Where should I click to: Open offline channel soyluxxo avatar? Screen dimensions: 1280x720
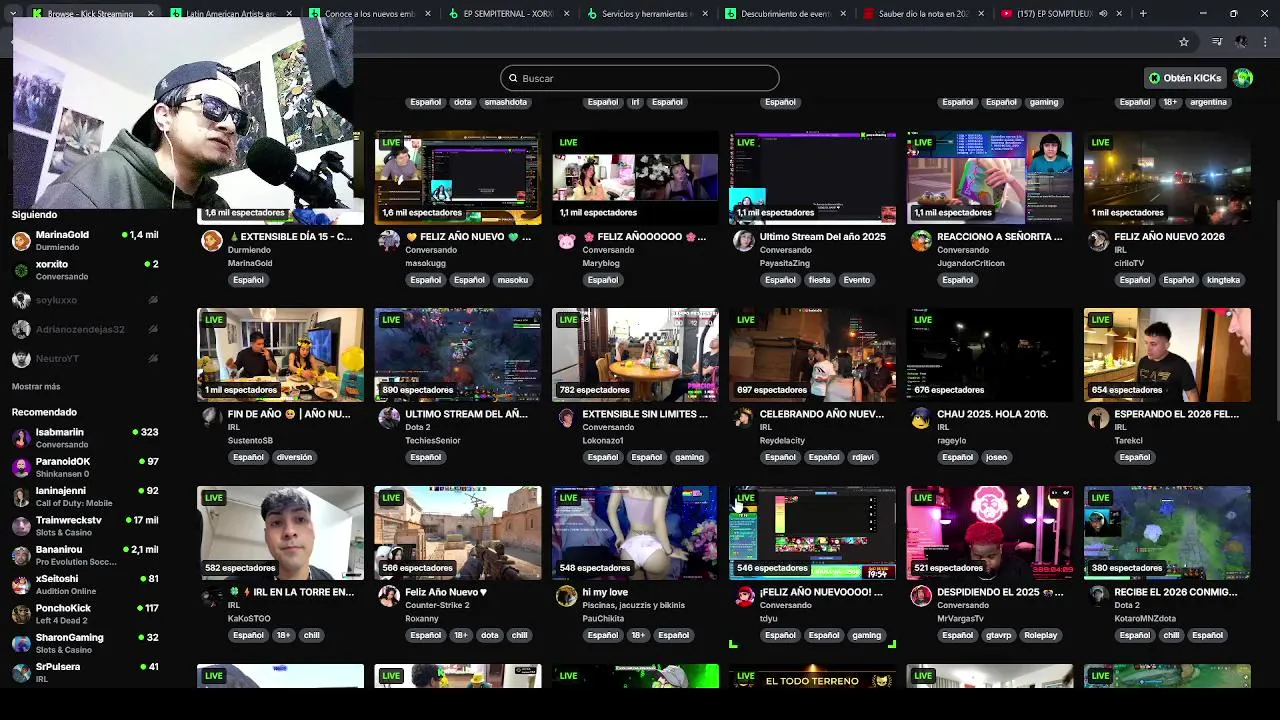coord(21,300)
